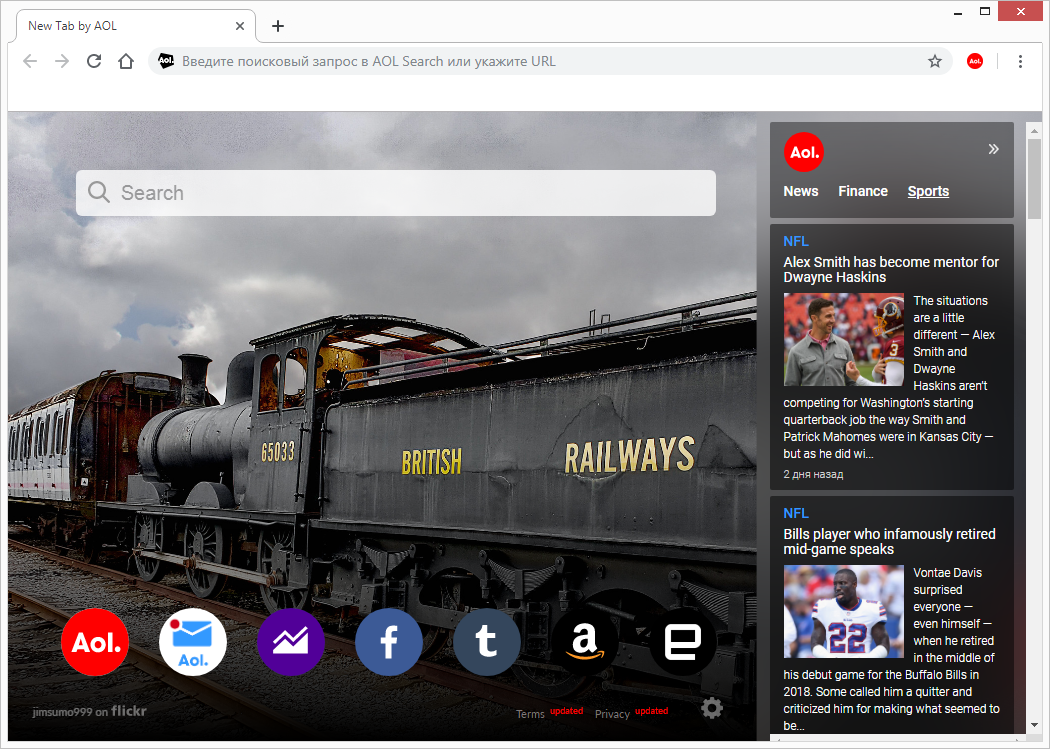
Task: Click the magnifier icon in search box
Action: pos(98,192)
